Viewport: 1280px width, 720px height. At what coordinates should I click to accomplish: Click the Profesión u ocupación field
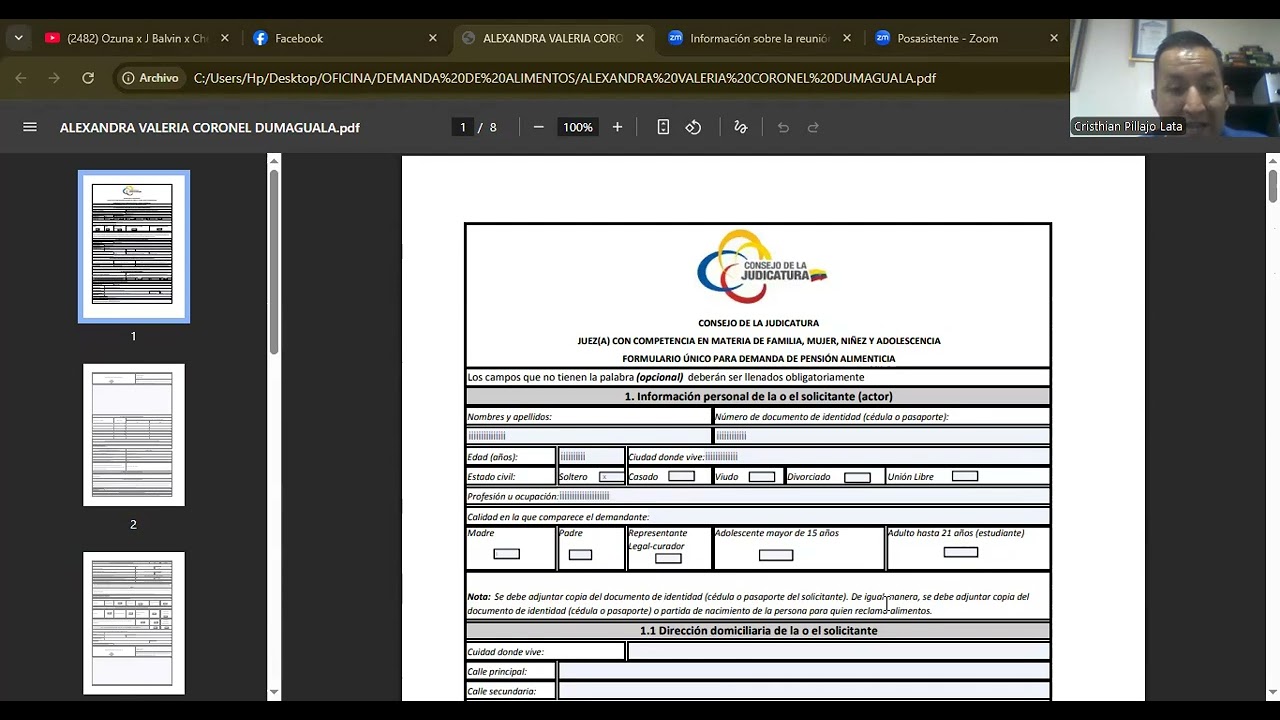coord(804,496)
